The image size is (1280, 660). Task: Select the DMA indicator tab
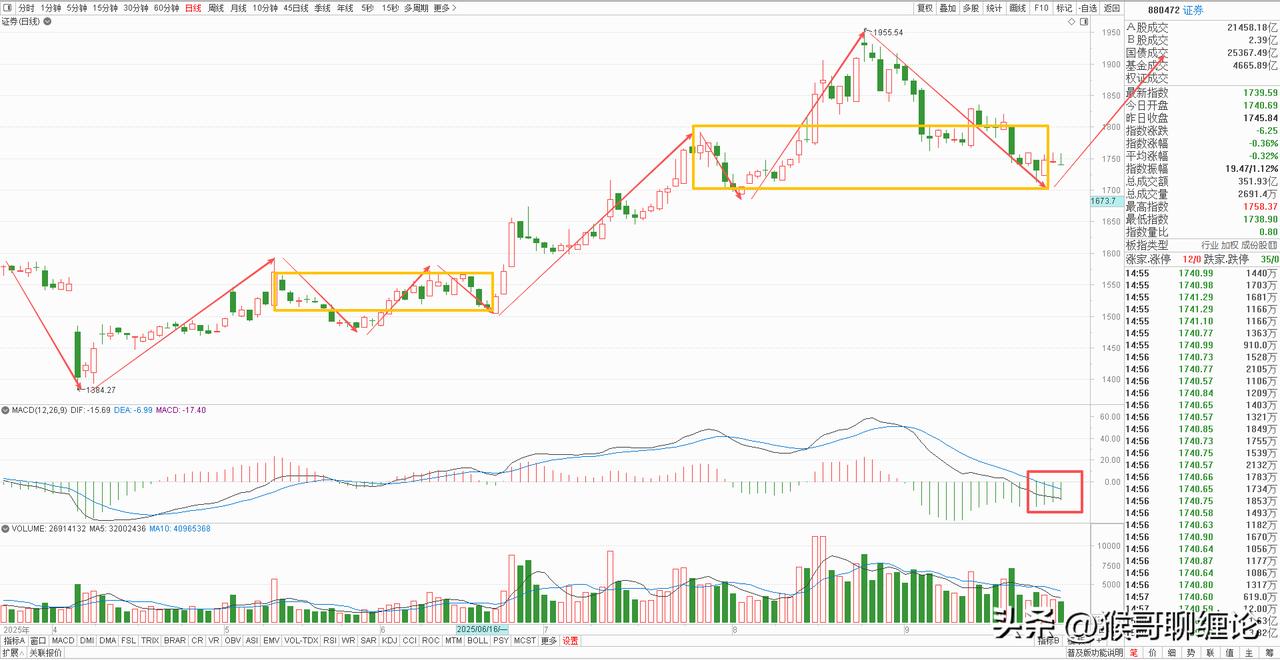pos(107,640)
